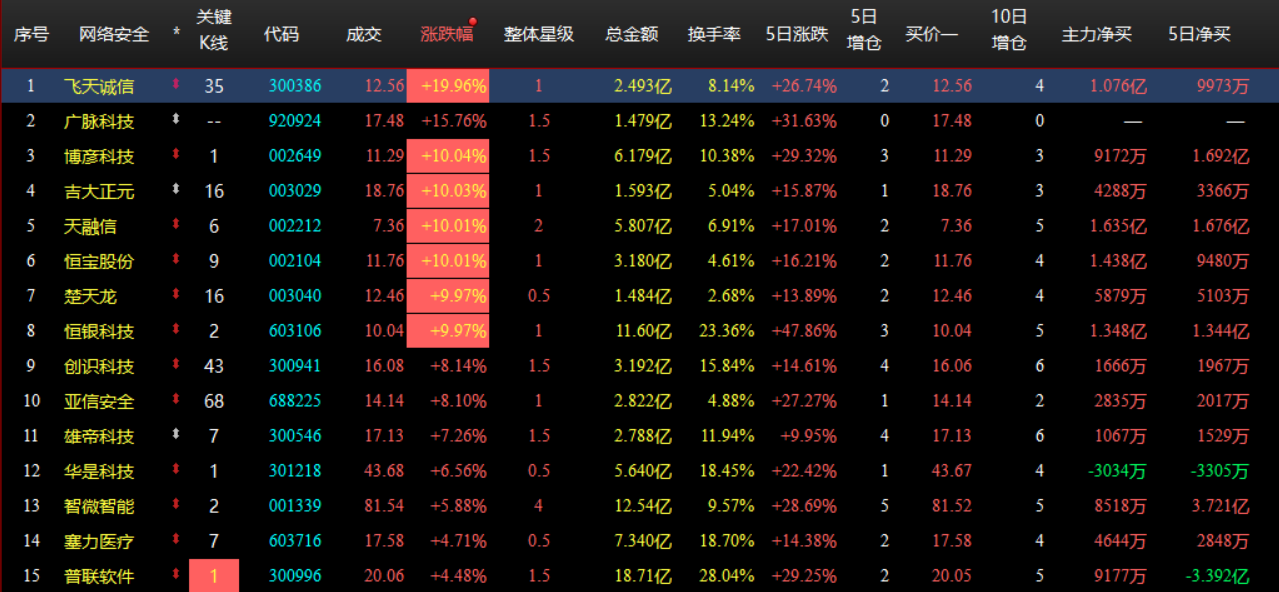Sort by the 关键K线 column header

click(213, 31)
